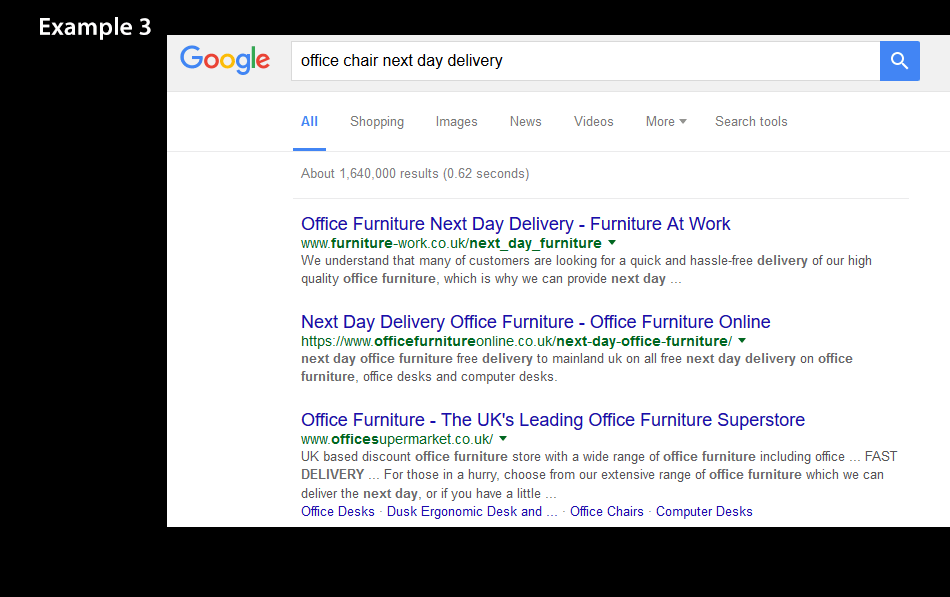
Task: Open Office Furniture Next Day Delivery result
Action: 516,224
